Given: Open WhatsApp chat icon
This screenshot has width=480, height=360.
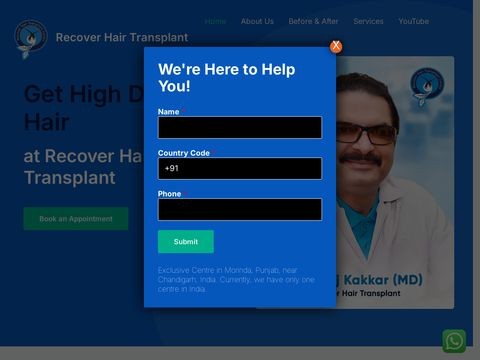Looking at the screenshot, I should (454, 341).
